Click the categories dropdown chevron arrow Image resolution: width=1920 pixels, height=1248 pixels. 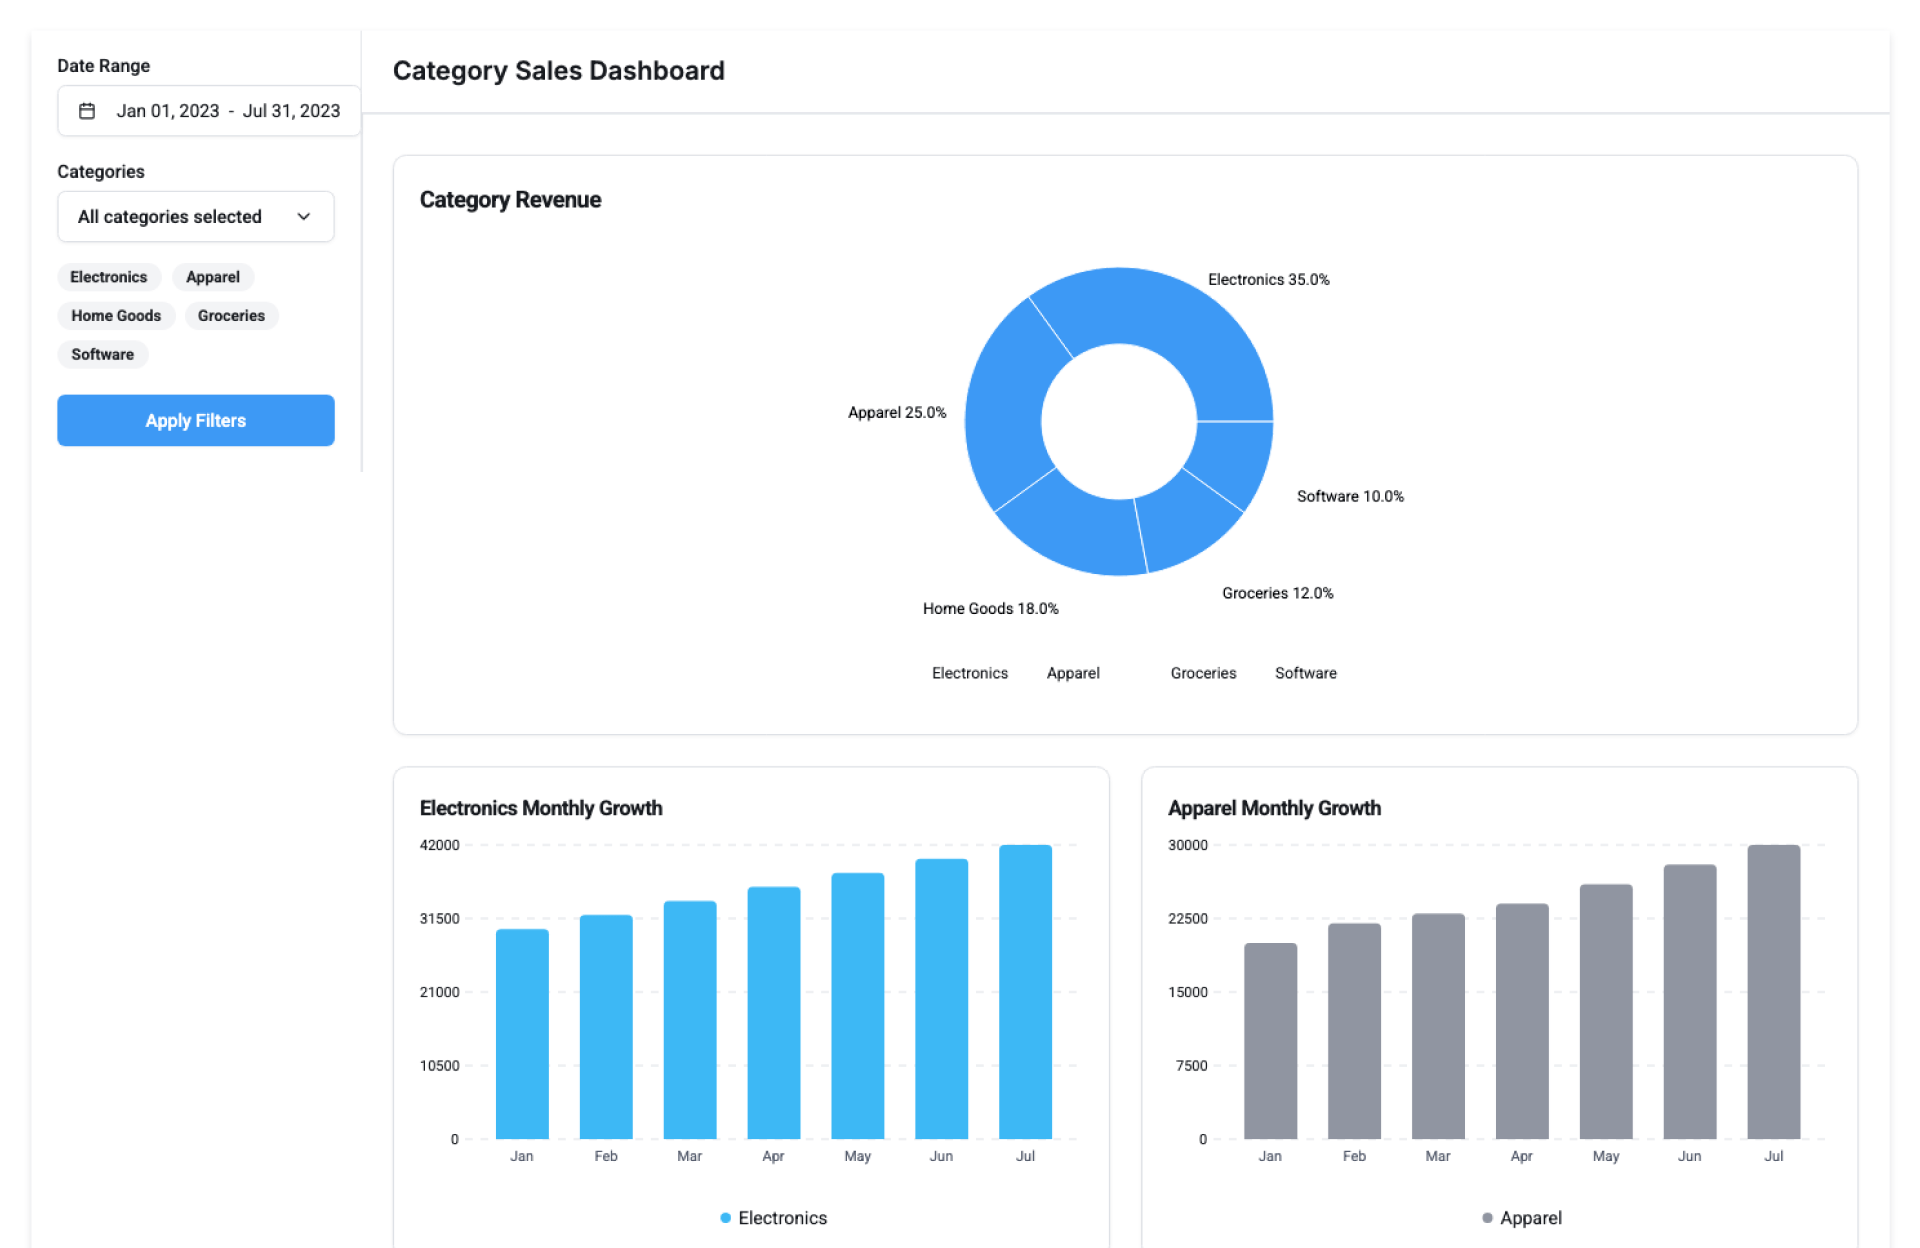pos(304,217)
